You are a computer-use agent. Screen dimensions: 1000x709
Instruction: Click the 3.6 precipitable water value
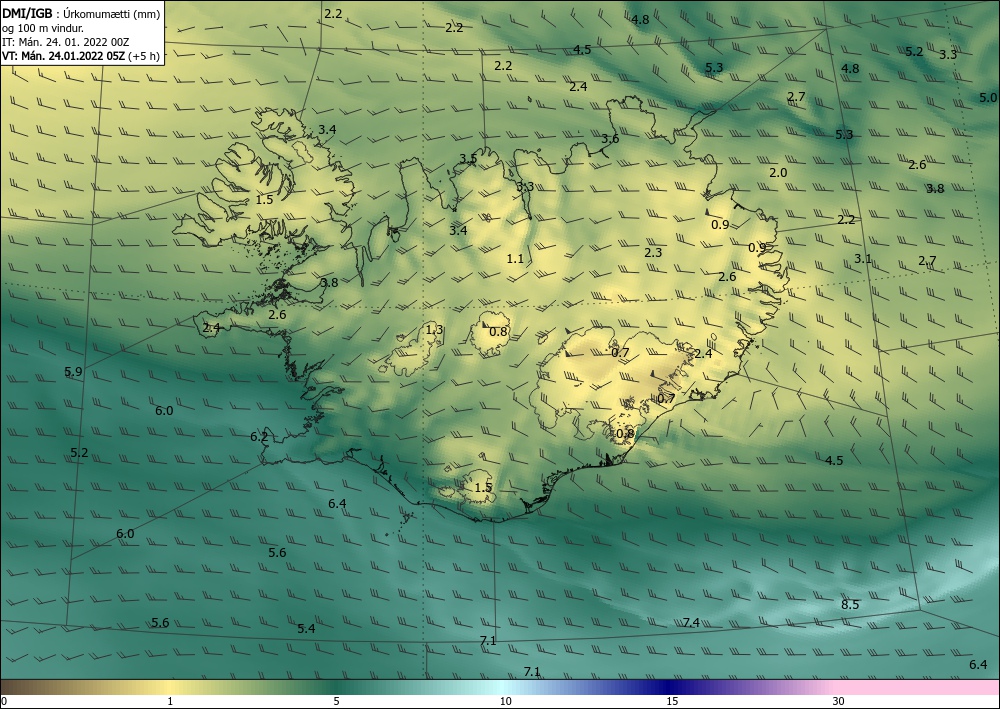[610, 138]
